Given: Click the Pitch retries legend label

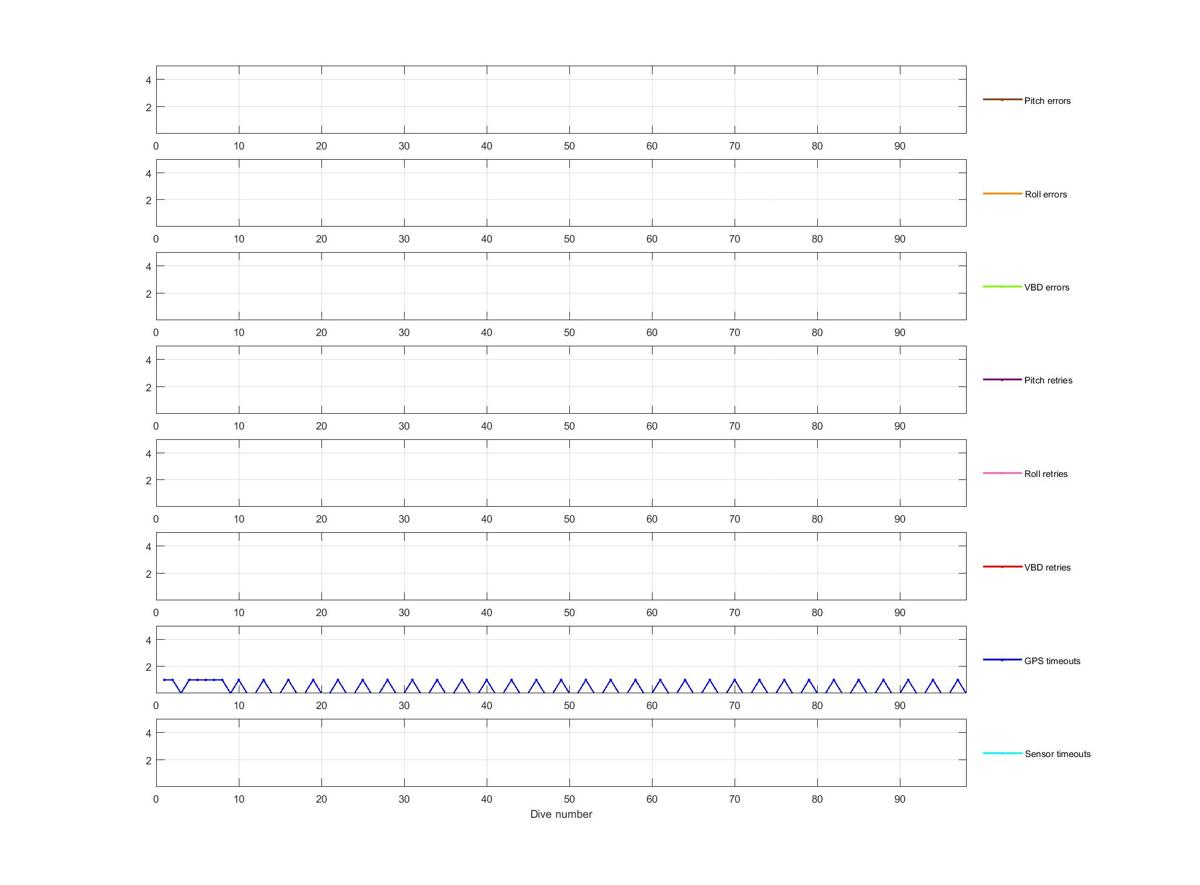Looking at the screenshot, I should (1048, 380).
